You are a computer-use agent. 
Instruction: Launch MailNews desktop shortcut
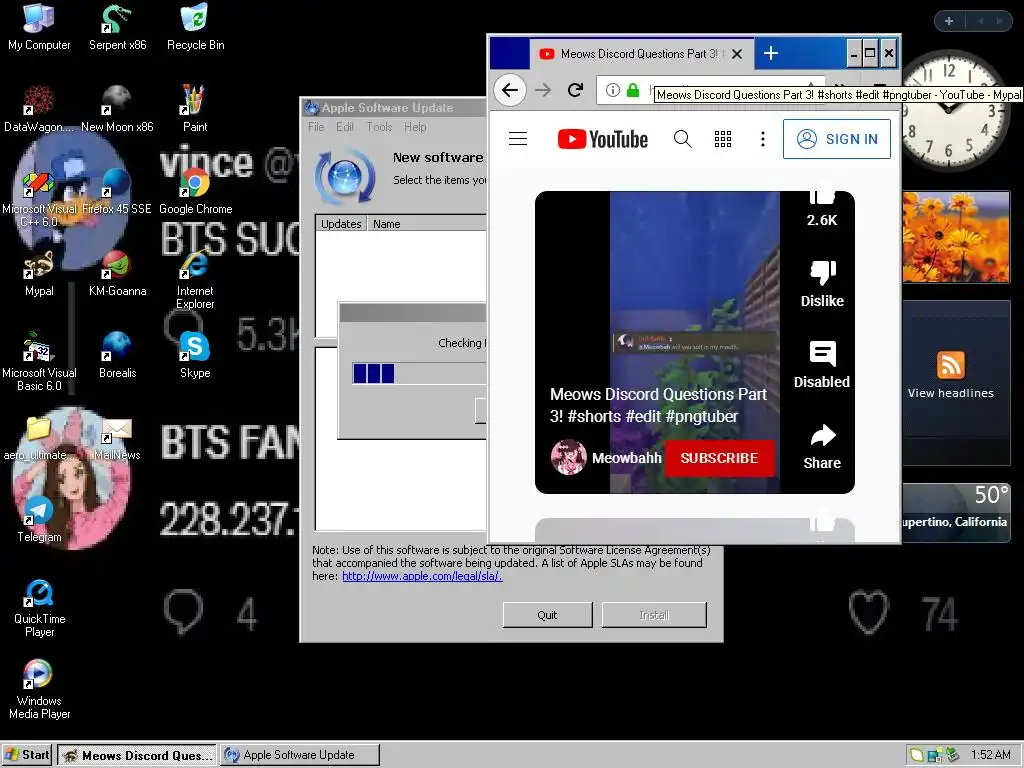click(x=117, y=436)
